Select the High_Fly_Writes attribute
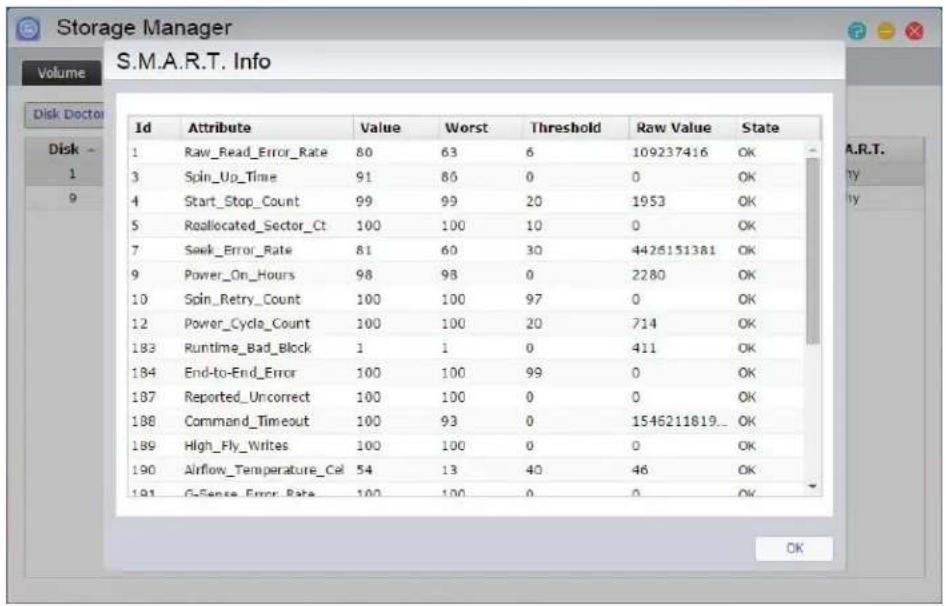This screenshot has width=946, height=606. pyautogui.click(x=236, y=446)
